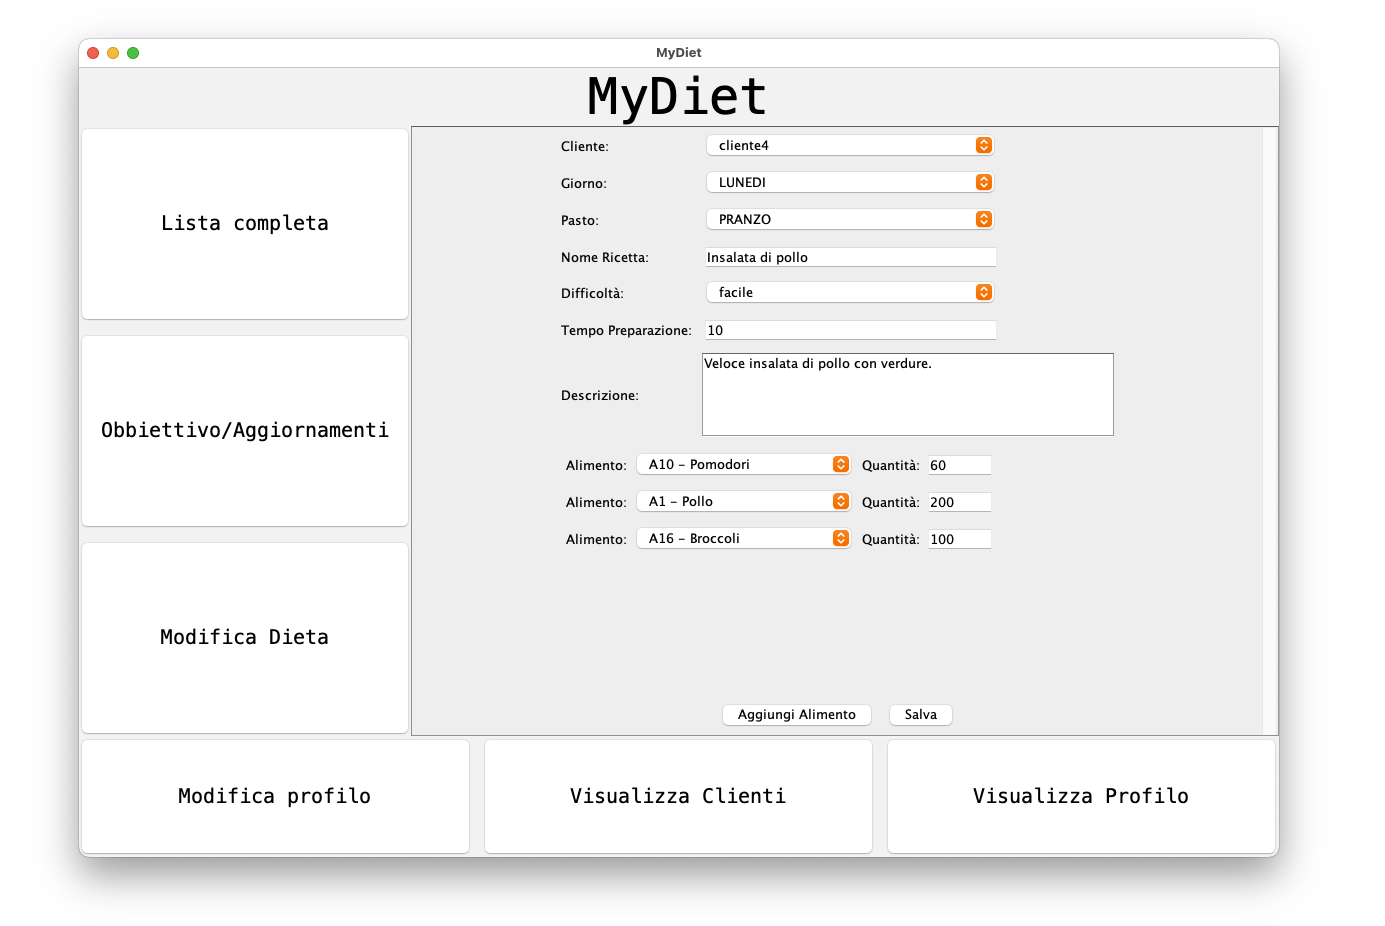Click the Salva button

[x=920, y=715]
